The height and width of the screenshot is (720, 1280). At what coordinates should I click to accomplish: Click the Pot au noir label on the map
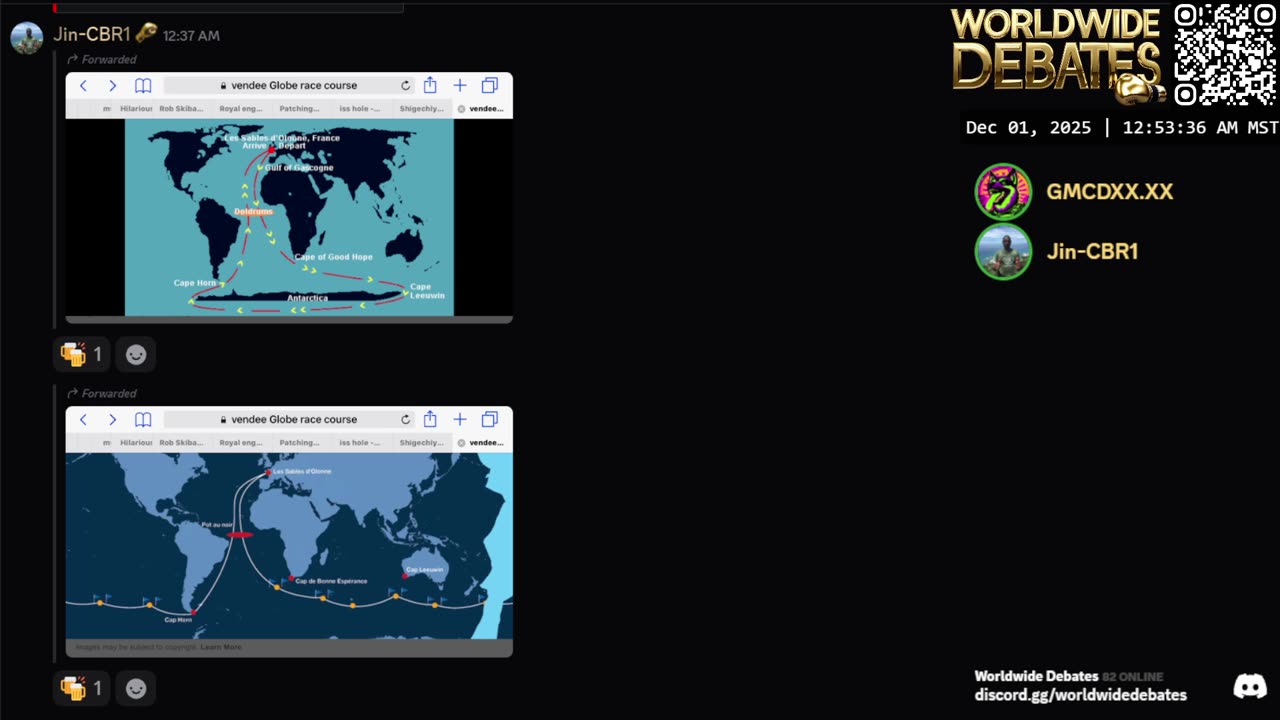(x=217, y=525)
